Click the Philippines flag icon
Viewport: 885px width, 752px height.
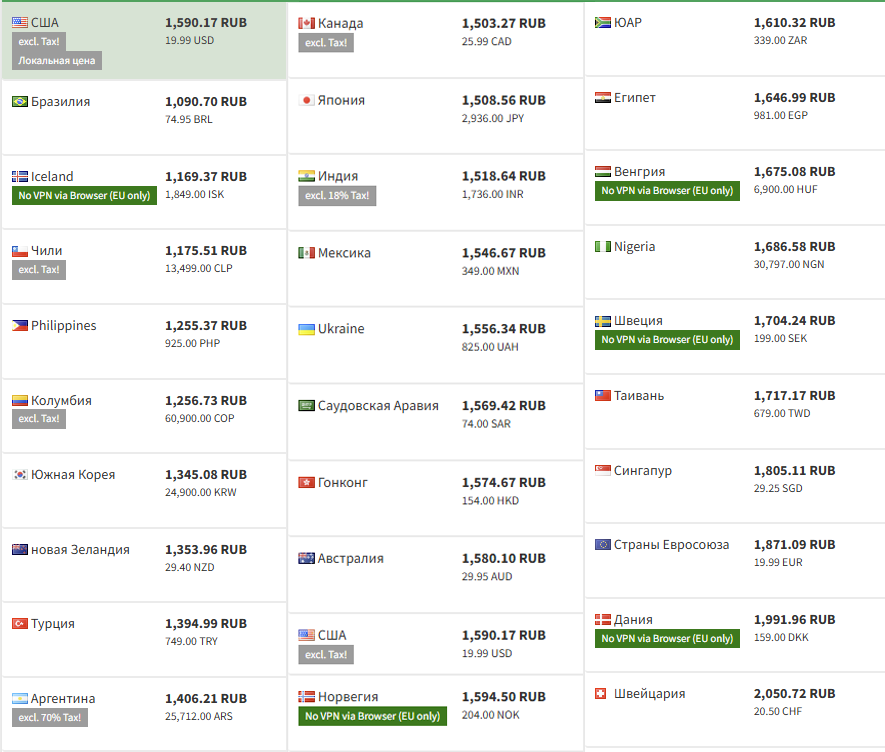coord(20,325)
